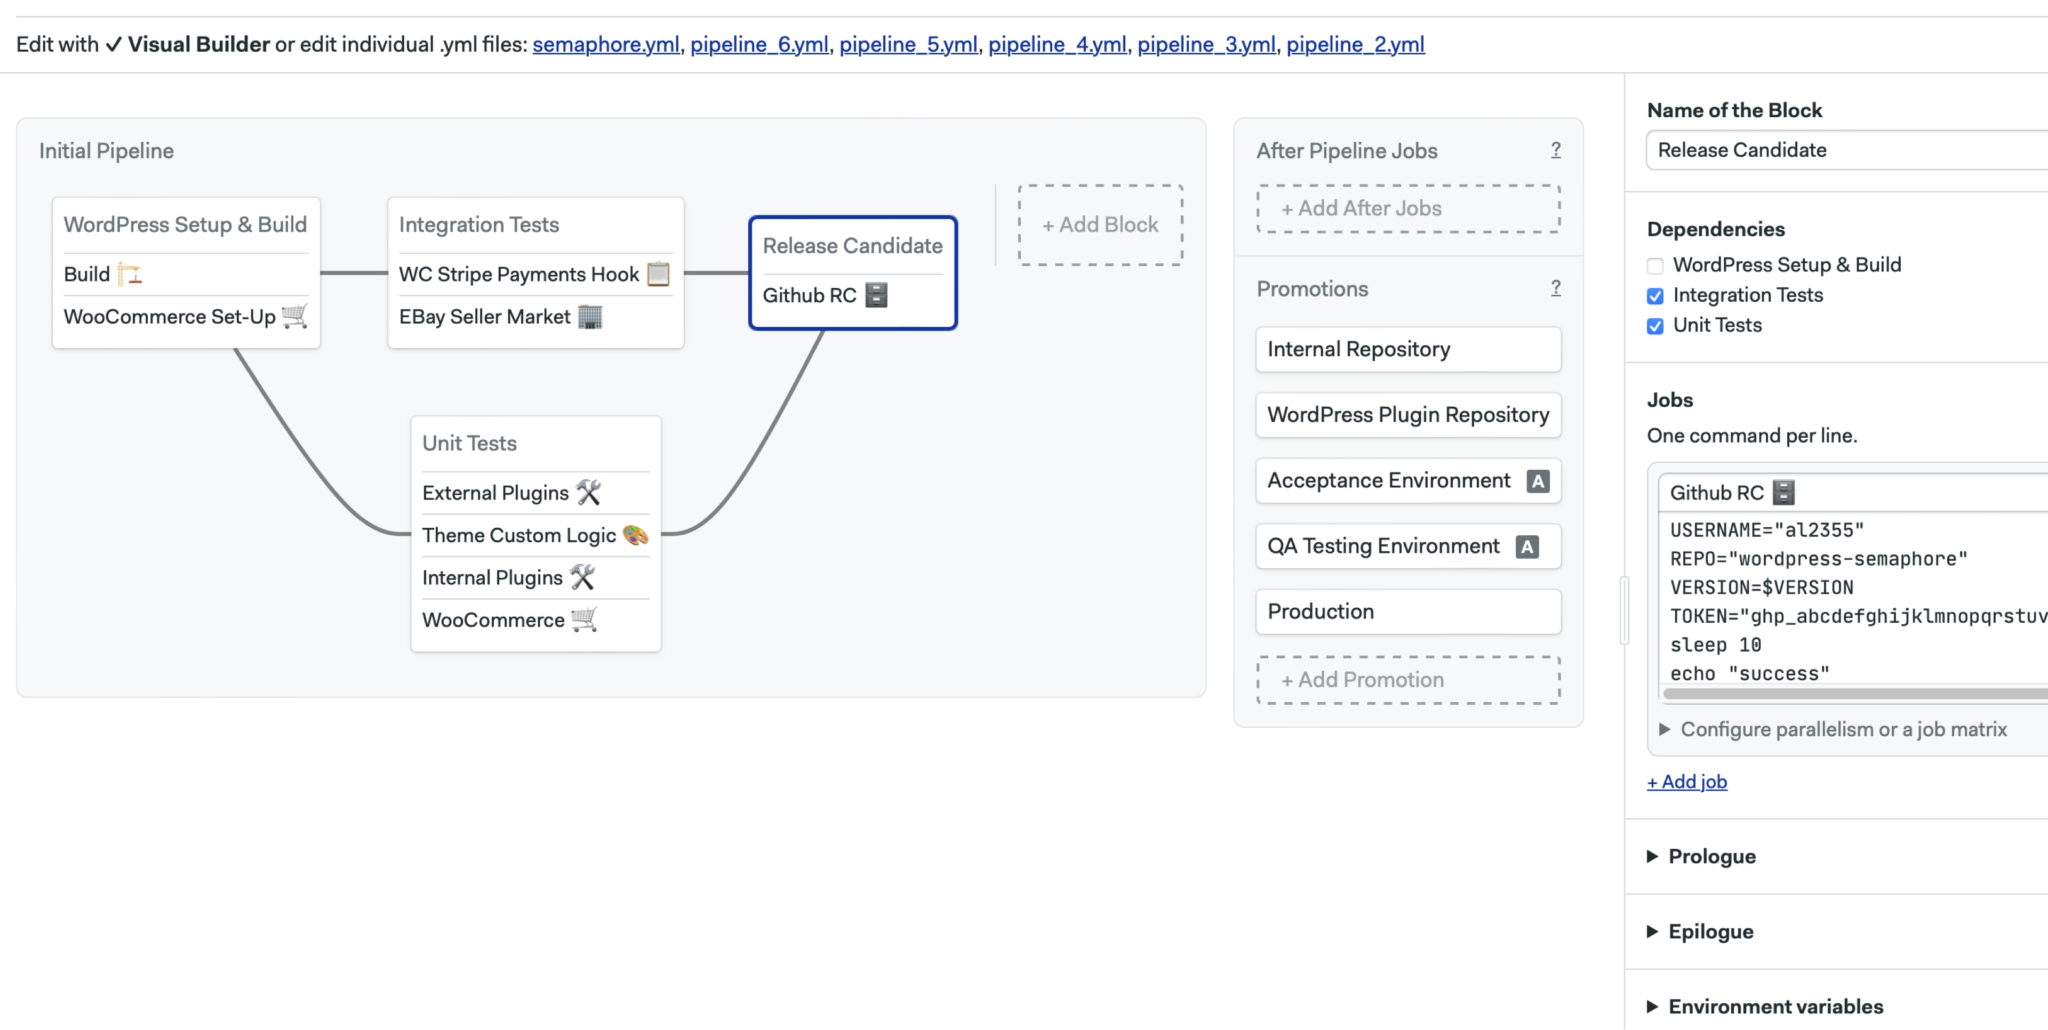
Task: Click the question mark icon beside Promotions
Action: (1557, 287)
